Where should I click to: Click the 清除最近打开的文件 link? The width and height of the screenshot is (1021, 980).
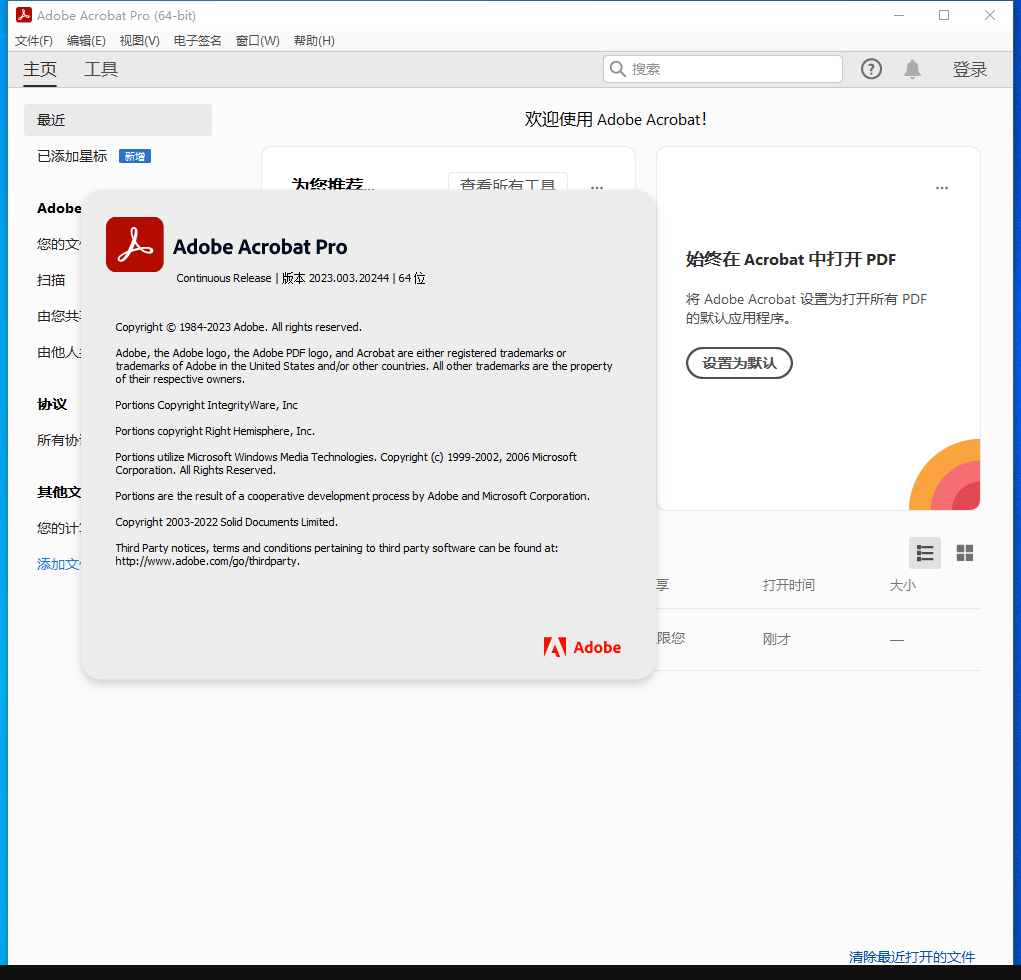tap(911, 957)
